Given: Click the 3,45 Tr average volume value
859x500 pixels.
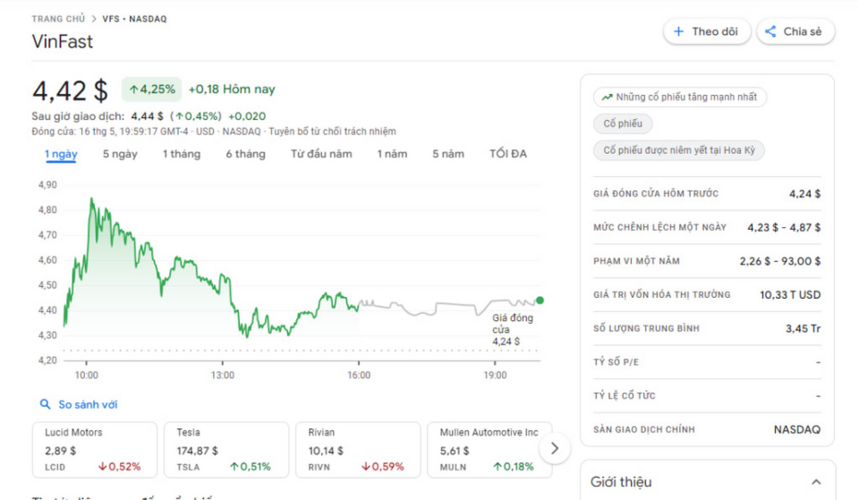Looking at the screenshot, I should coord(803,329).
